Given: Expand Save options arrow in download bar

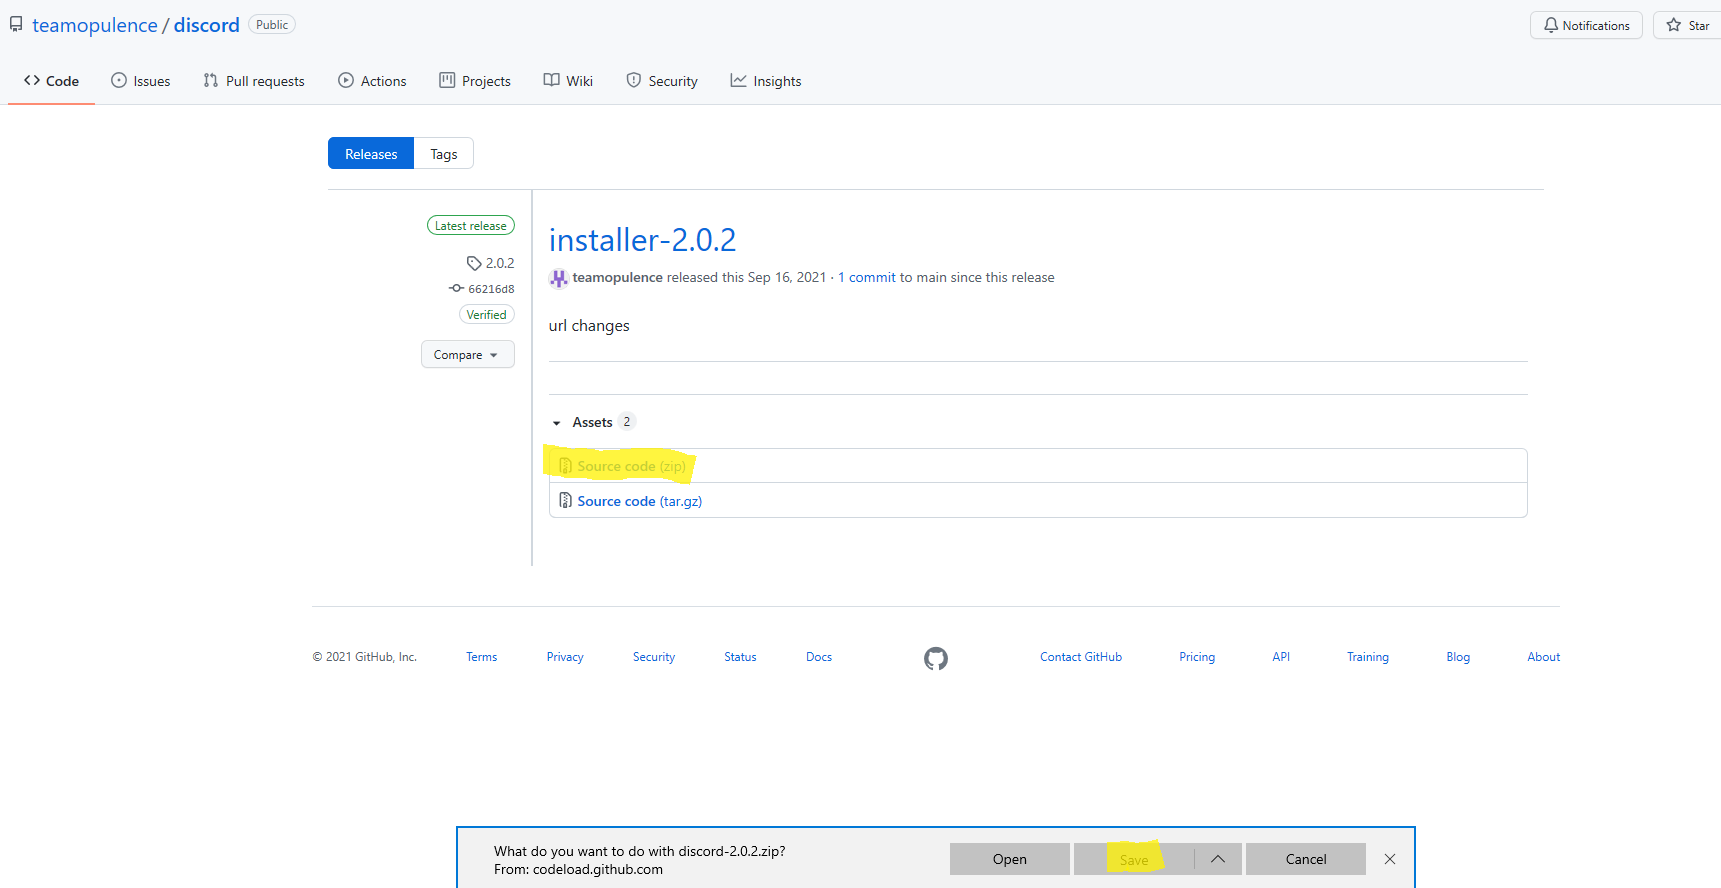Looking at the screenshot, I should [x=1218, y=859].
